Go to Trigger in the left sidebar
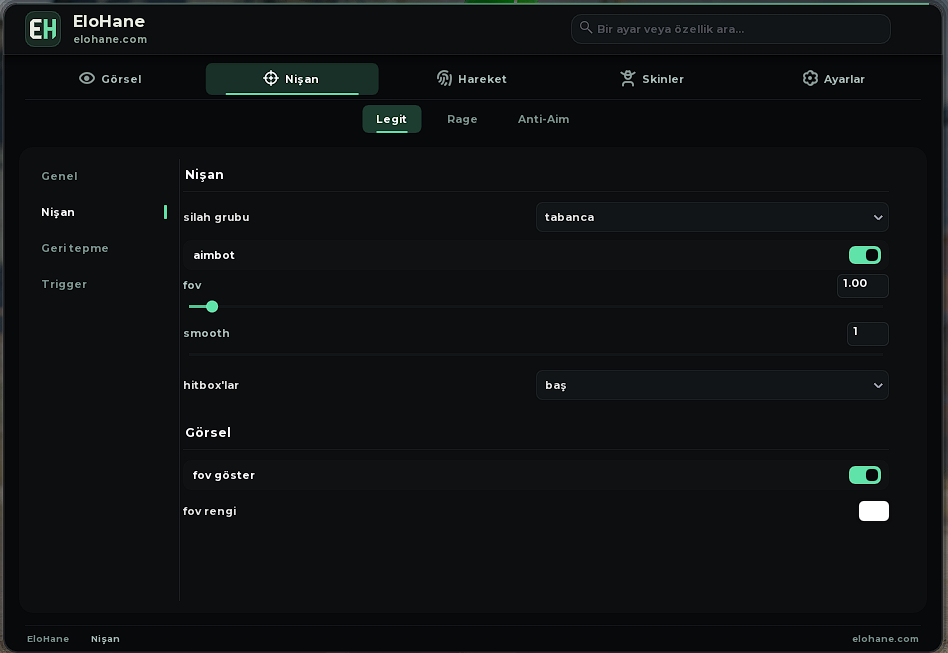This screenshot has width=948, height=653. tap(64, 284)
